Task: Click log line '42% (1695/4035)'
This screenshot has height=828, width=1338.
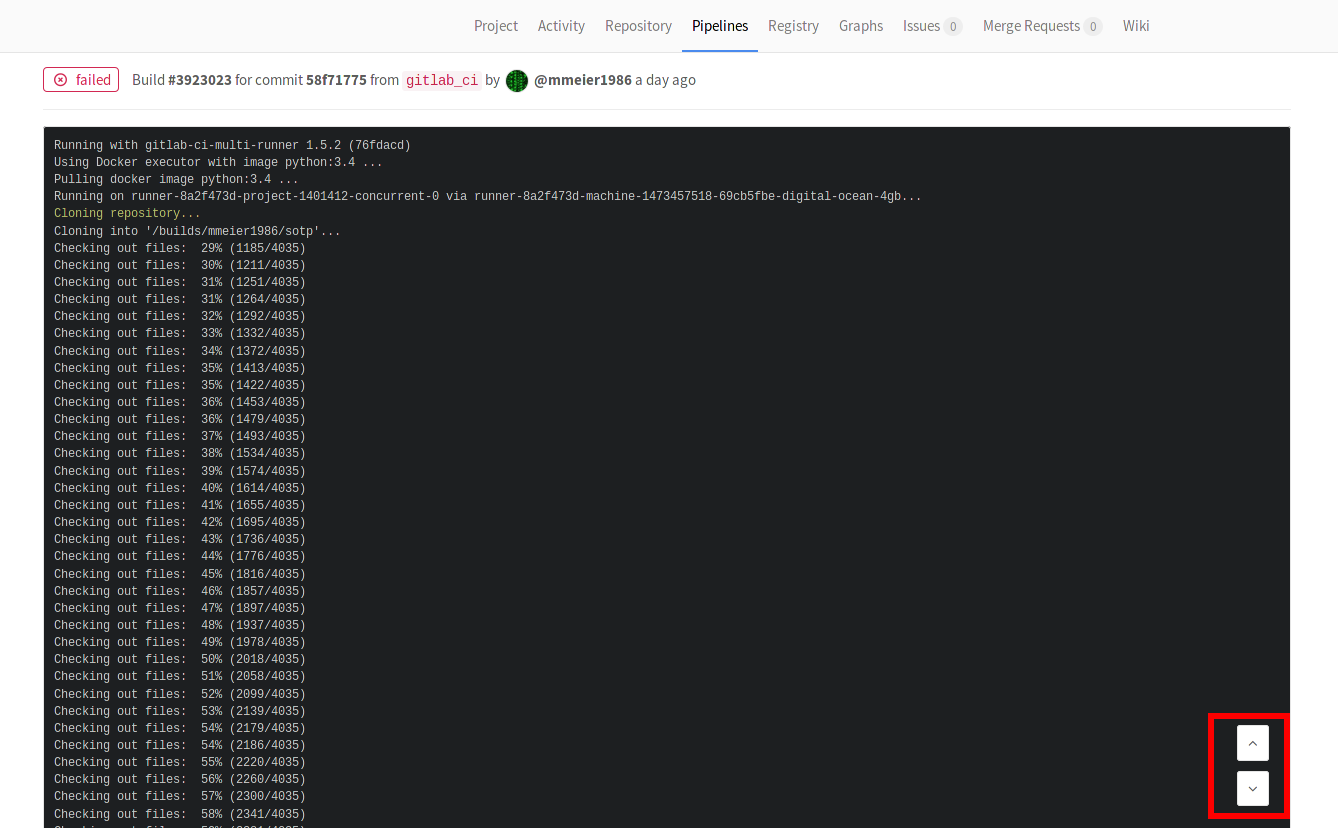Action: (x=180, y=522)
